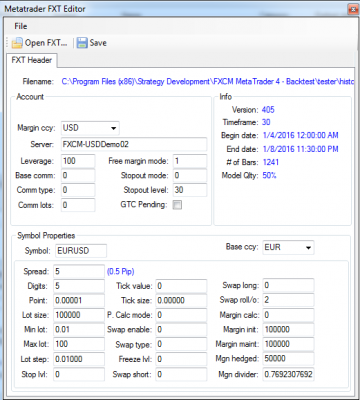Click the Filename path text
This screenshot has width=360, height=400.
point(208,82)
